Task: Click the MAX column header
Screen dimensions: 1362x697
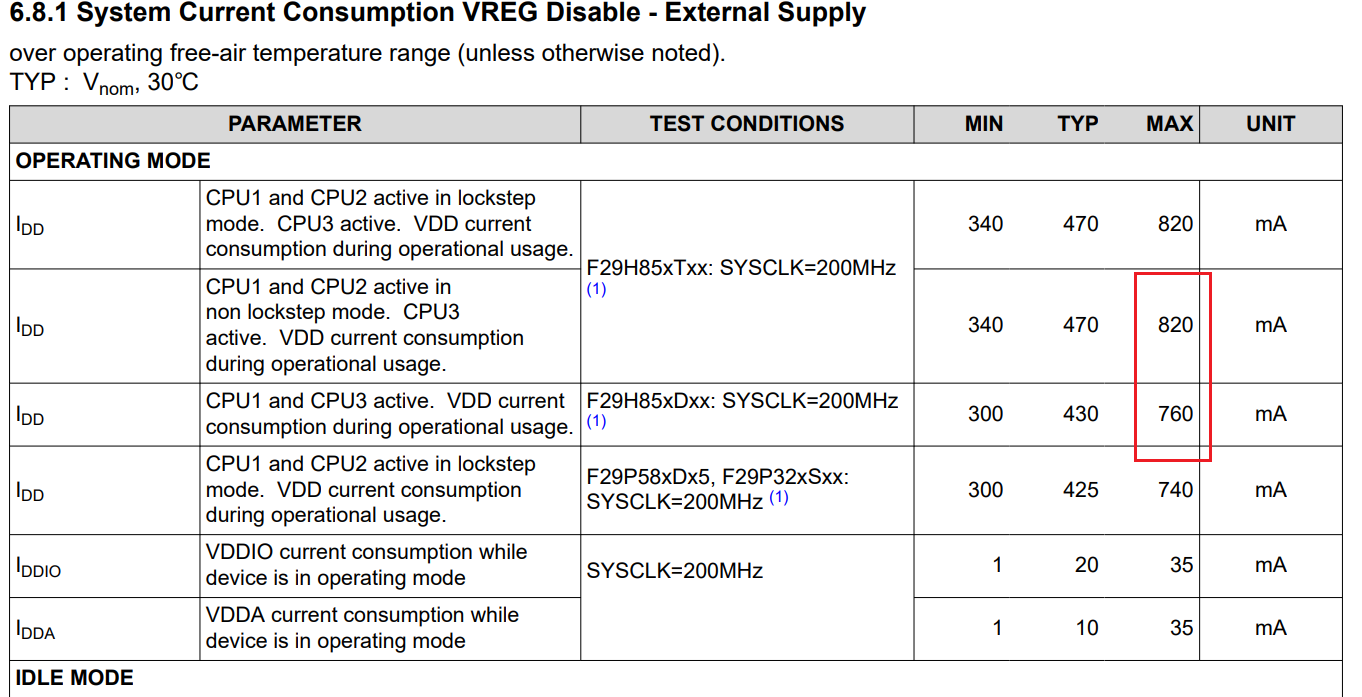Action: [x=1170, y=124]
